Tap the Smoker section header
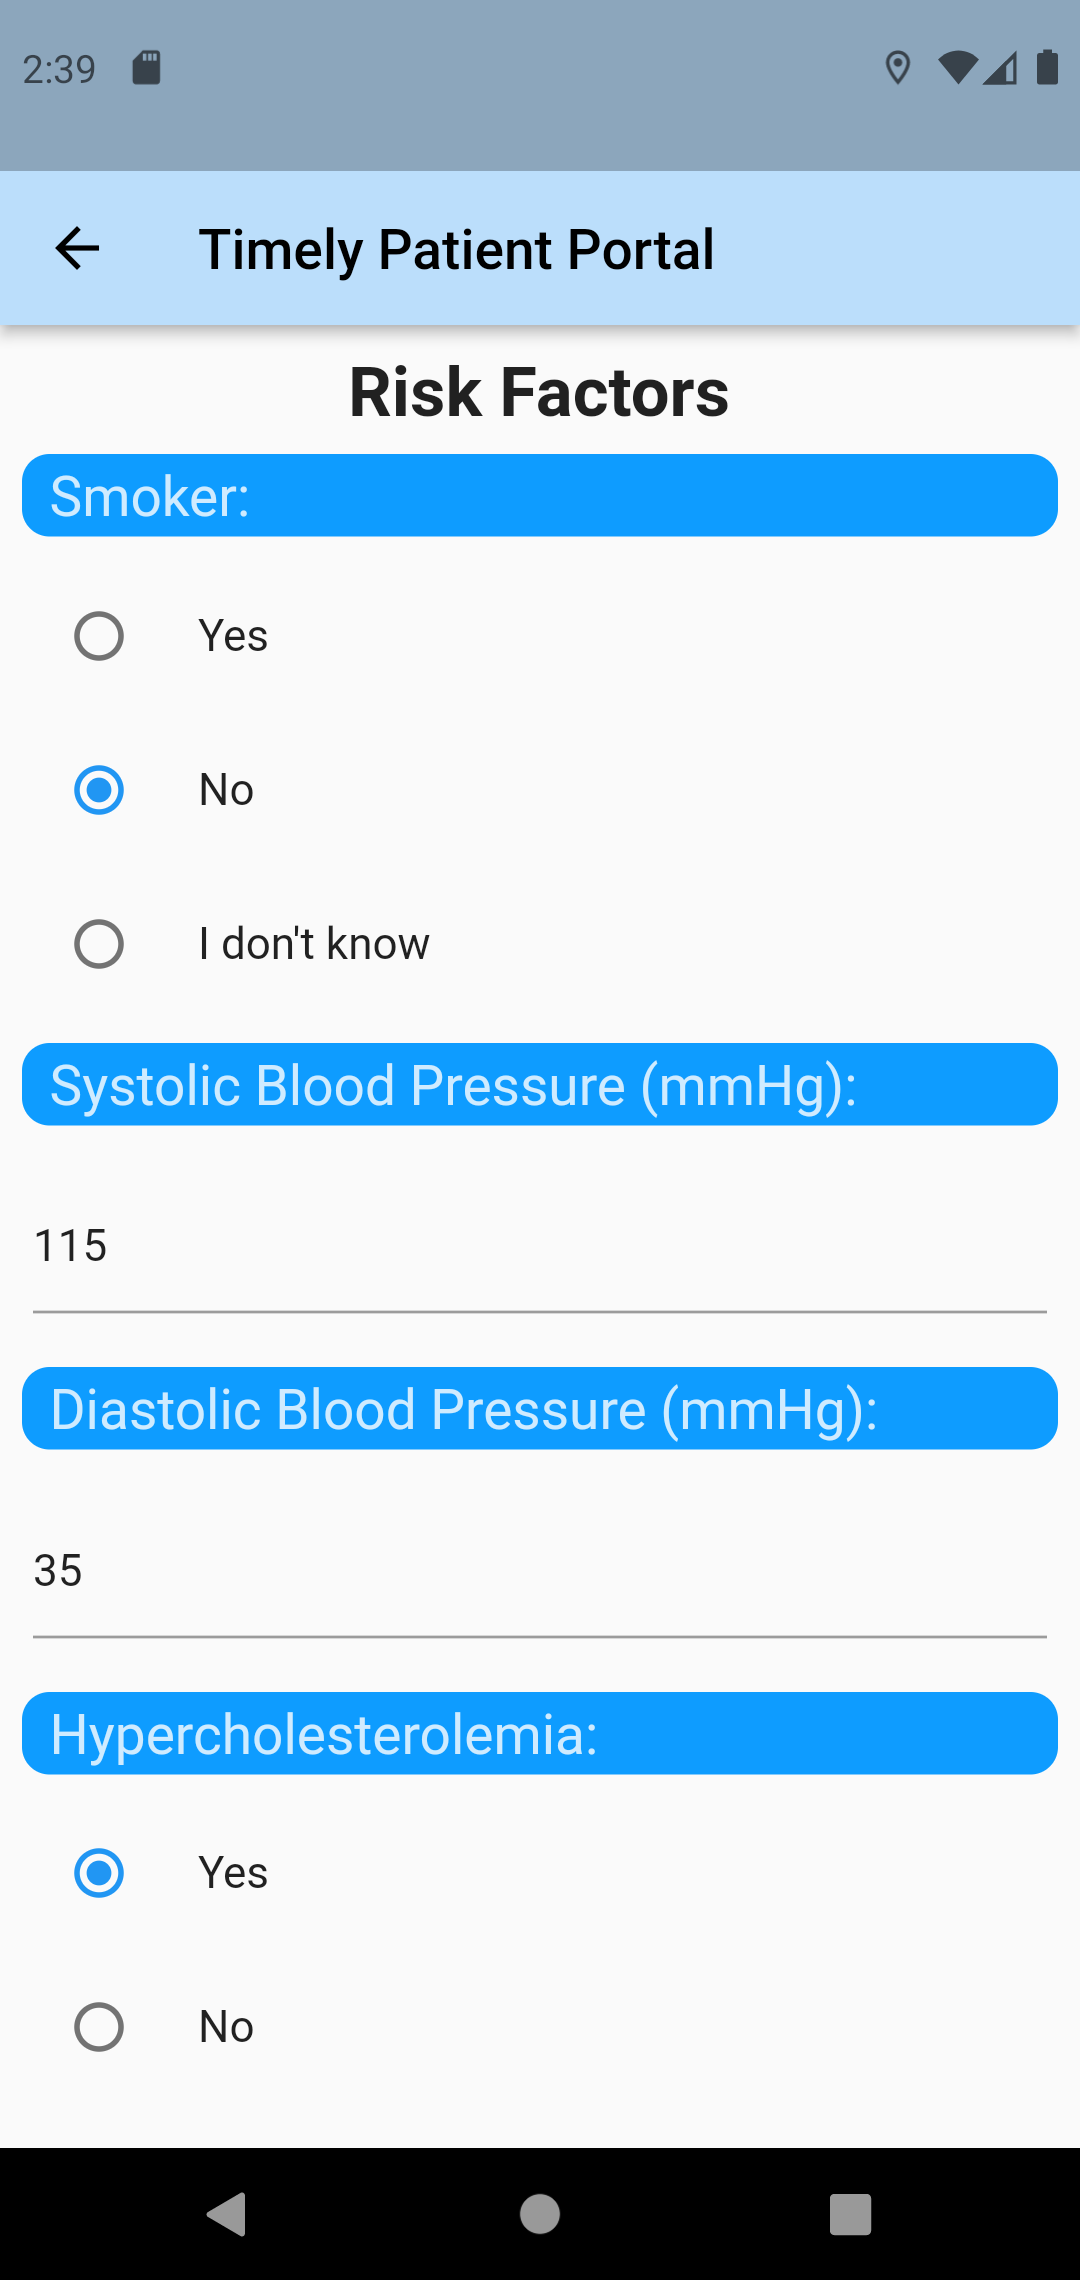This screenshot has height=2280, width=1080. pyautogui.click(x=540, y=496)
